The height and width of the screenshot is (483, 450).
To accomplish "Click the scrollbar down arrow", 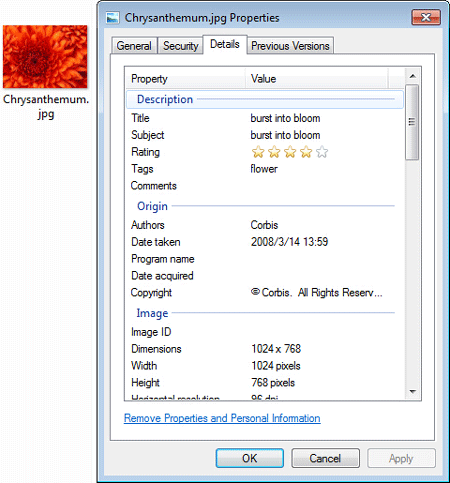I will tap(413, 392).
